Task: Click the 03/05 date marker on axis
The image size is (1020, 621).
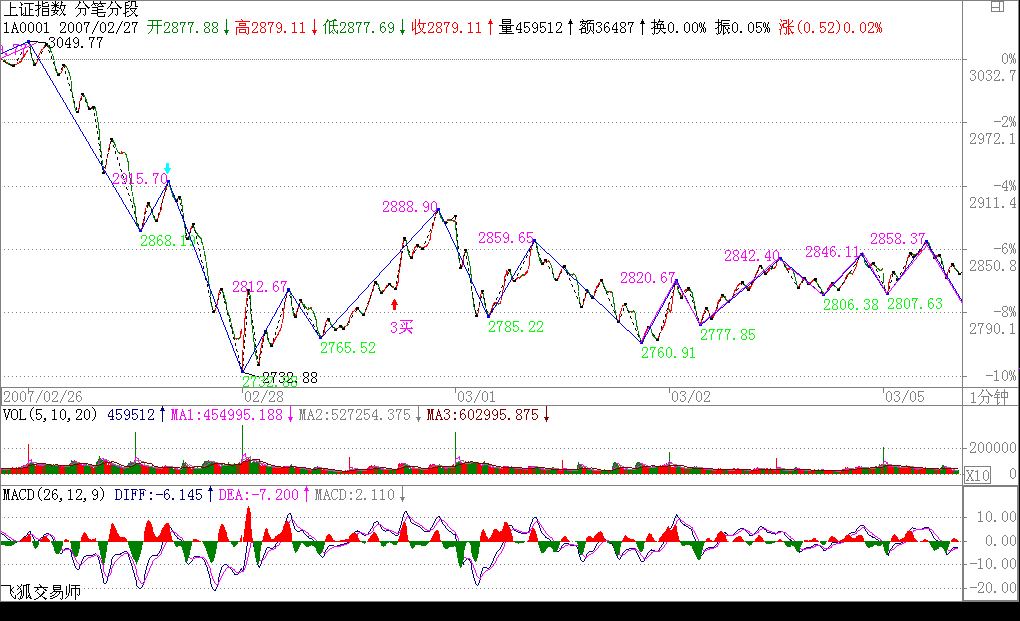Action: point(903,396)
